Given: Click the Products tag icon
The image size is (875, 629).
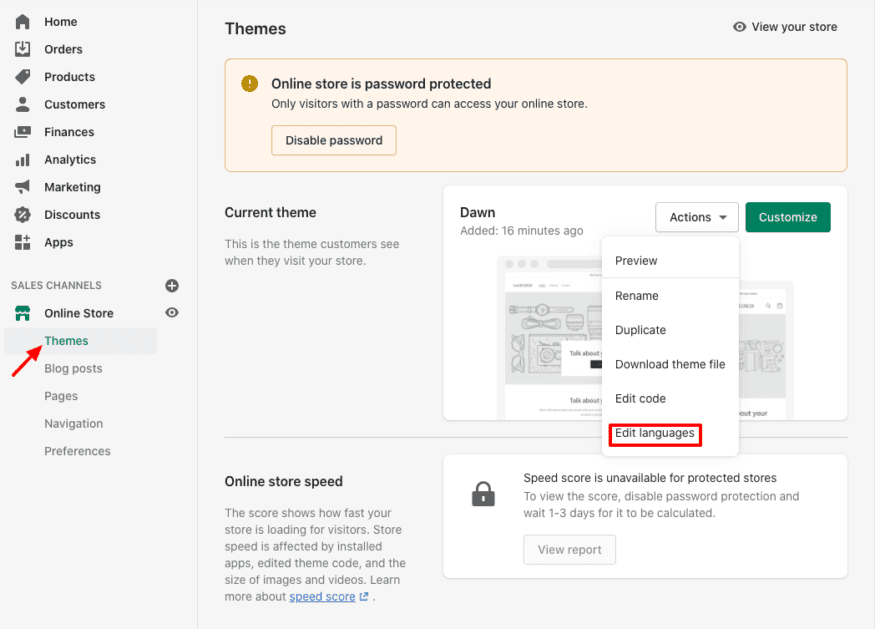Looking at the screenshot, I should pos(22,76).
